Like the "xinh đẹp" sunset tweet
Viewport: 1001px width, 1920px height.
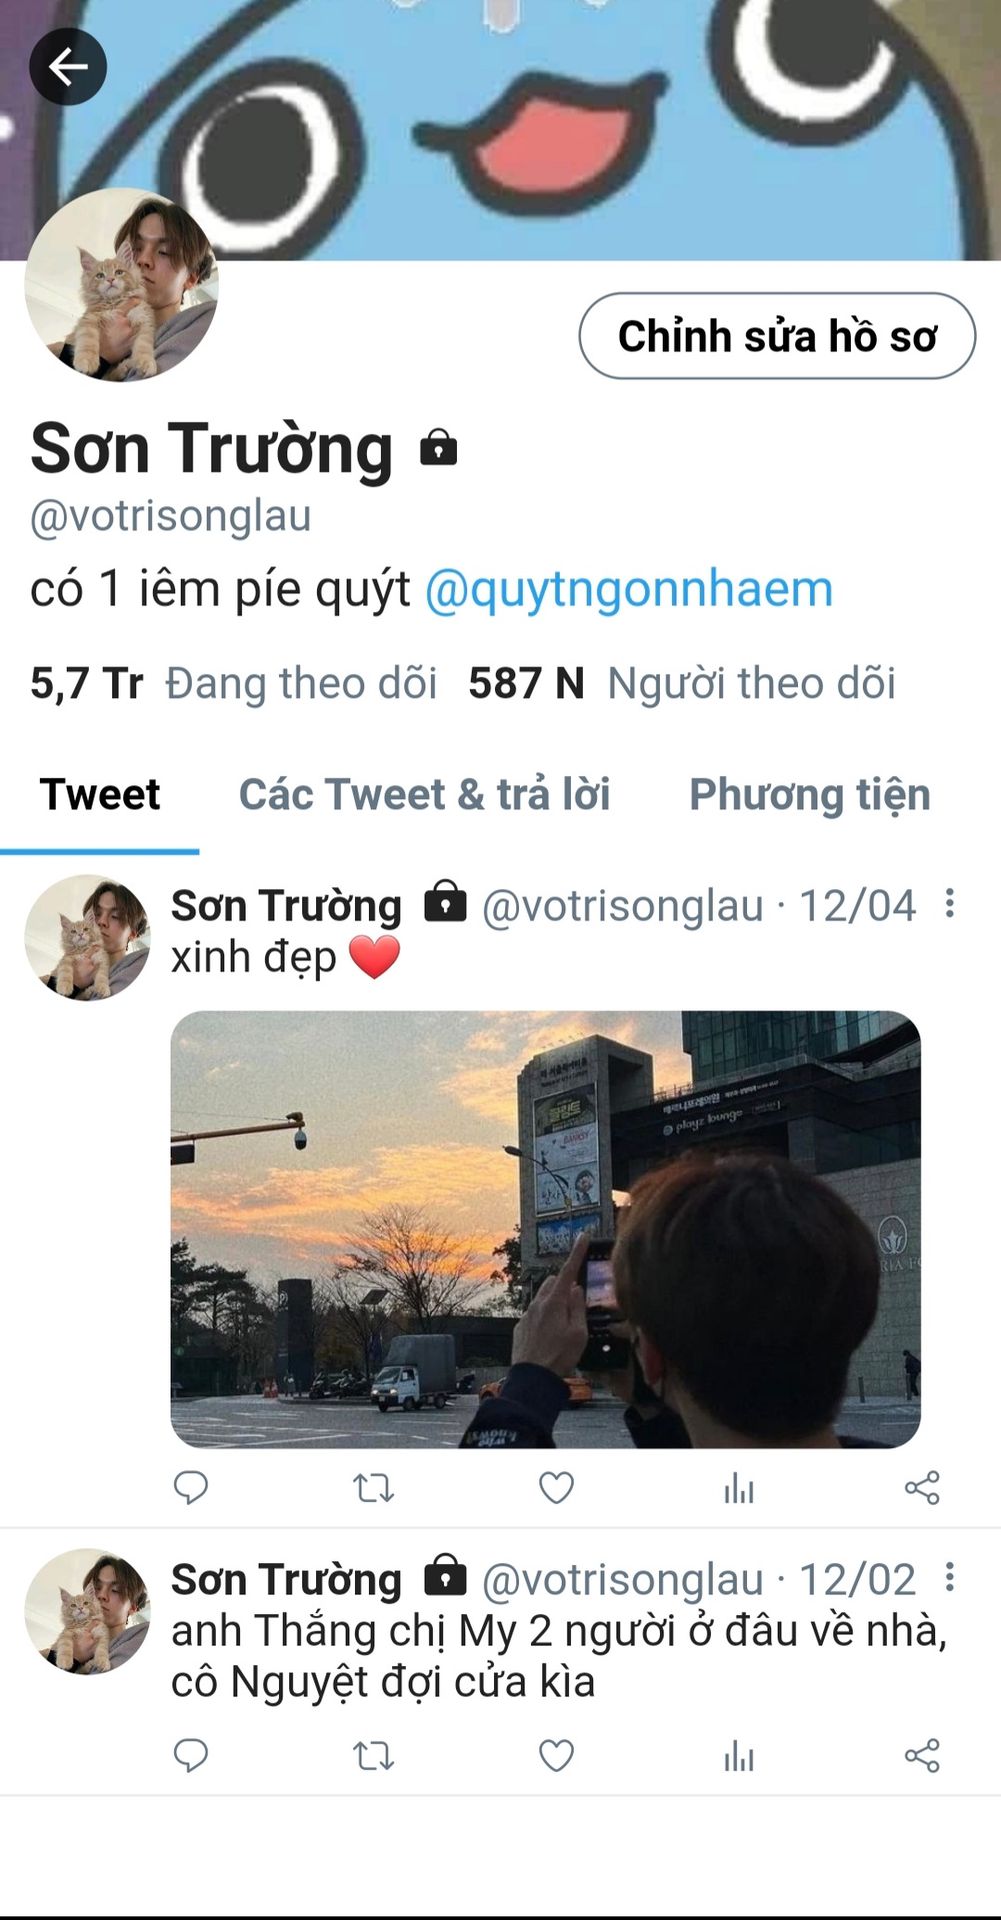coord(557,1488)
